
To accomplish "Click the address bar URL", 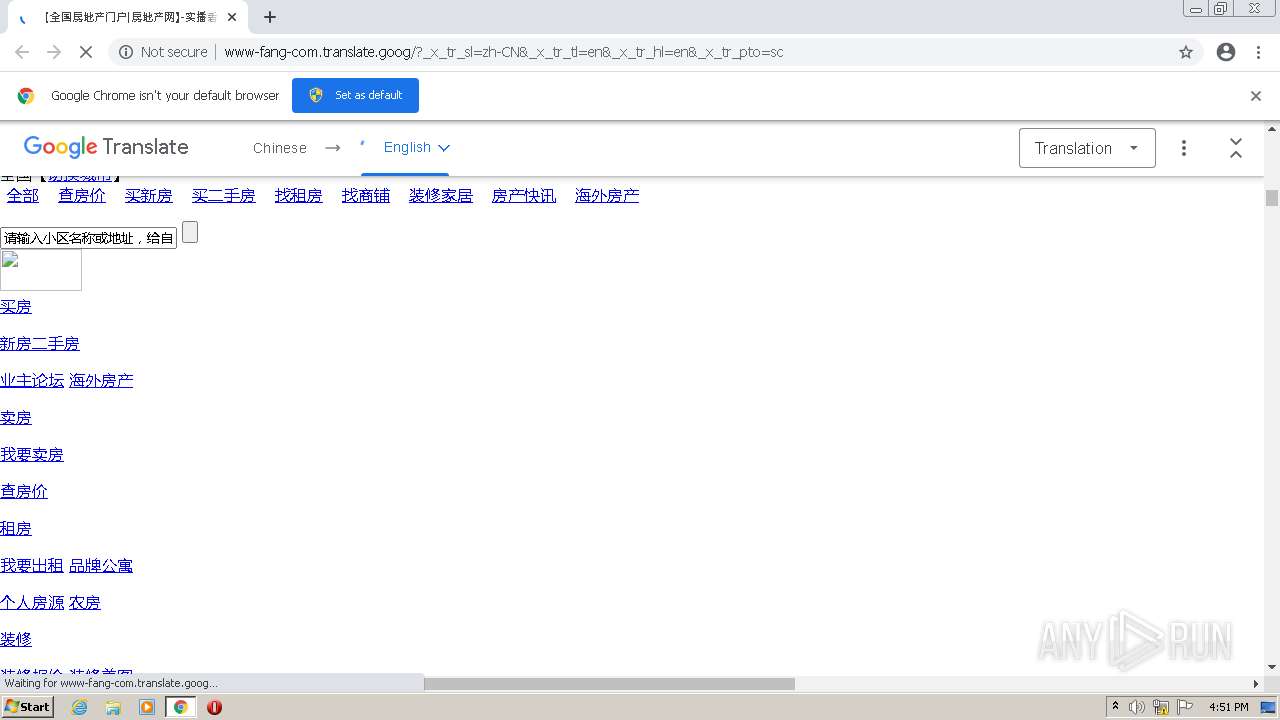I will tap(503, 52).
